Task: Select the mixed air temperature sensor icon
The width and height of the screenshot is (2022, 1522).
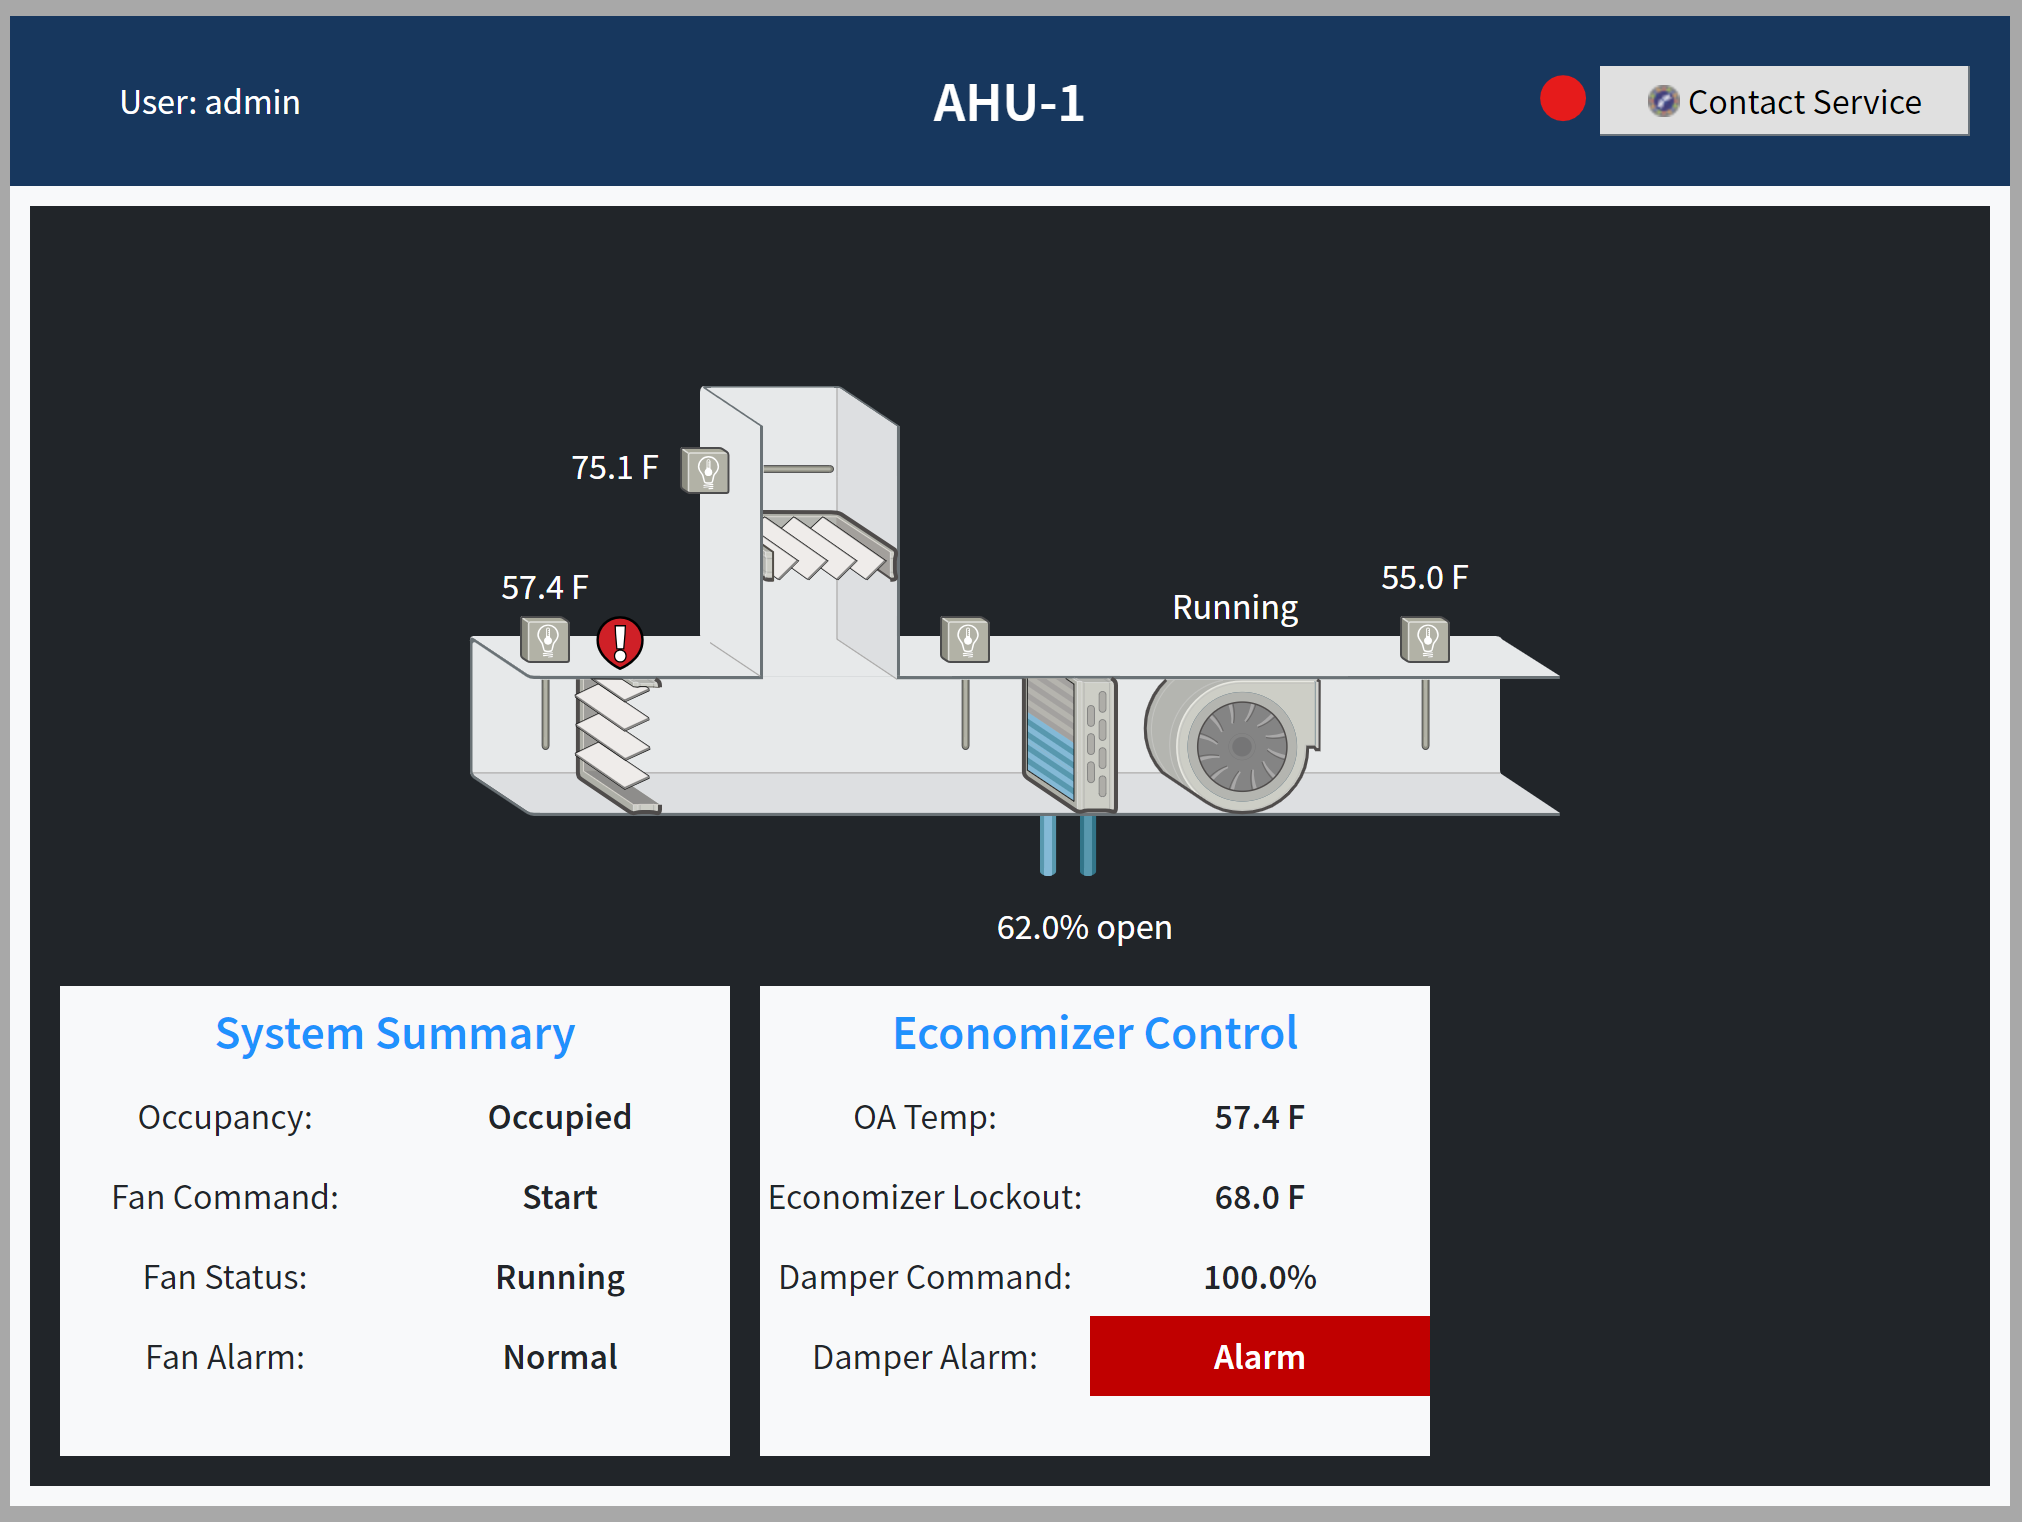Action: pyautogui.click(x=965, y=640)
